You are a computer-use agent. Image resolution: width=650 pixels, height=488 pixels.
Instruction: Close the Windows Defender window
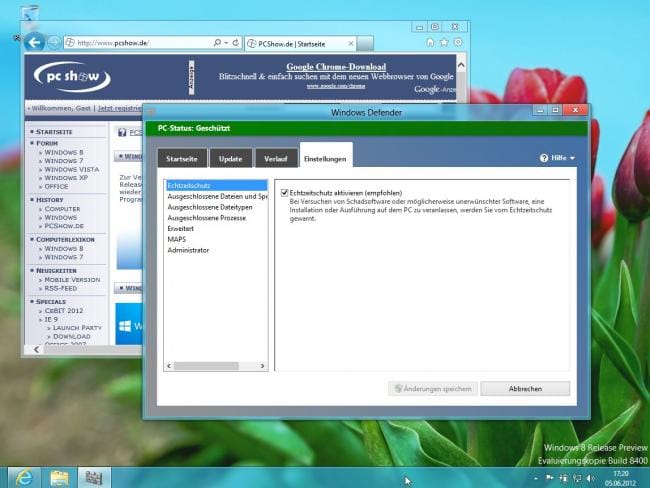575,110
